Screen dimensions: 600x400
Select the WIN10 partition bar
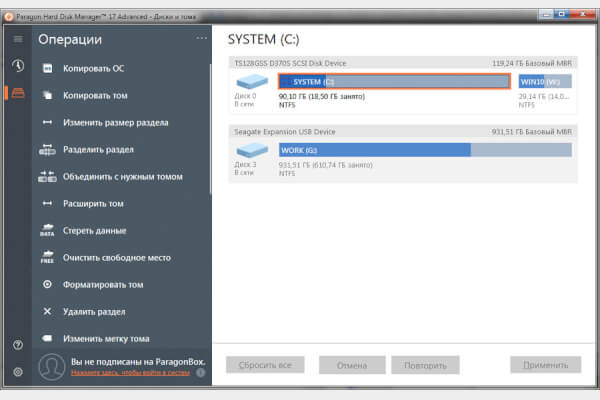(x=545, y=82)
